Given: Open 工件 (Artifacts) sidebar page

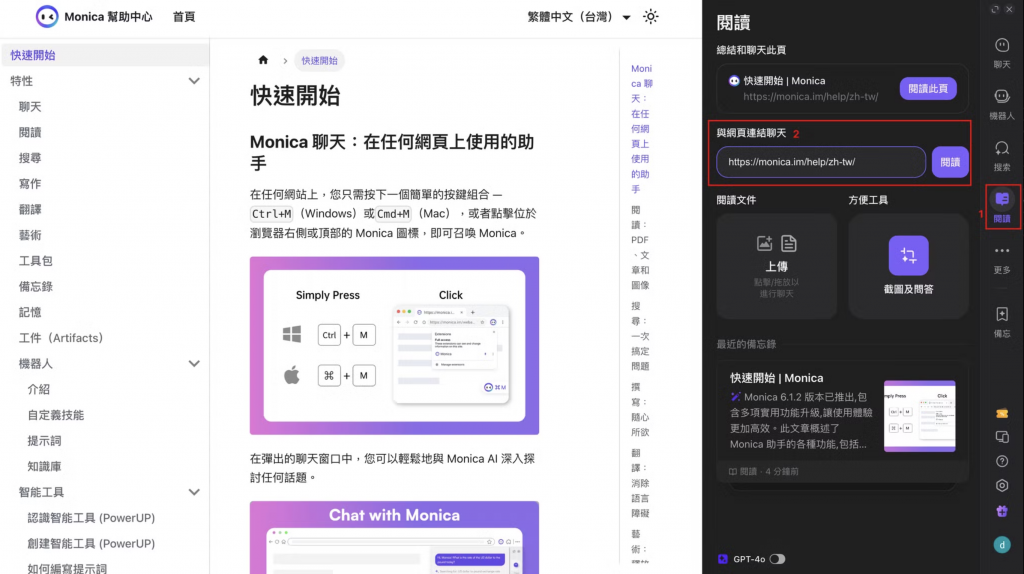Looking at the screenshot, I should point(61,338).
